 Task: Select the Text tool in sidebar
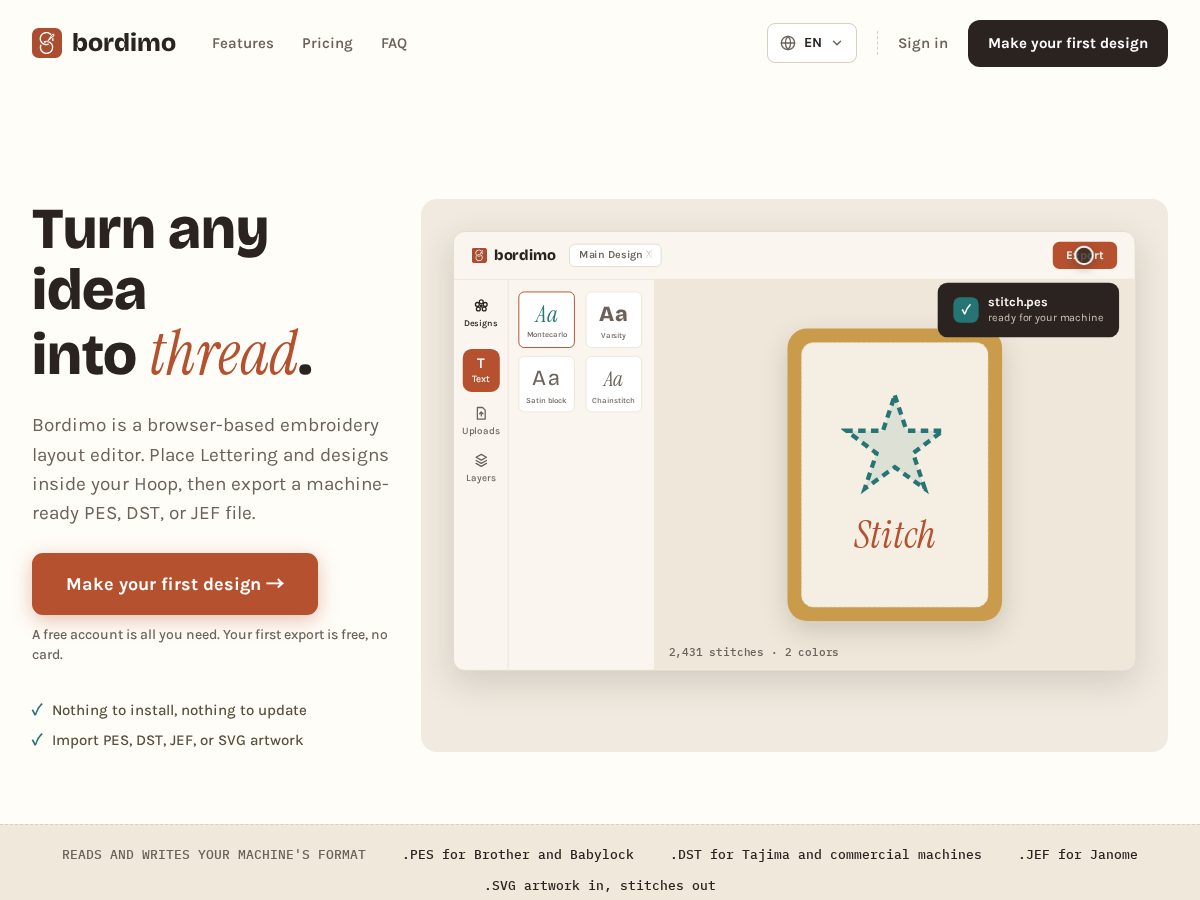pos(481,370)
